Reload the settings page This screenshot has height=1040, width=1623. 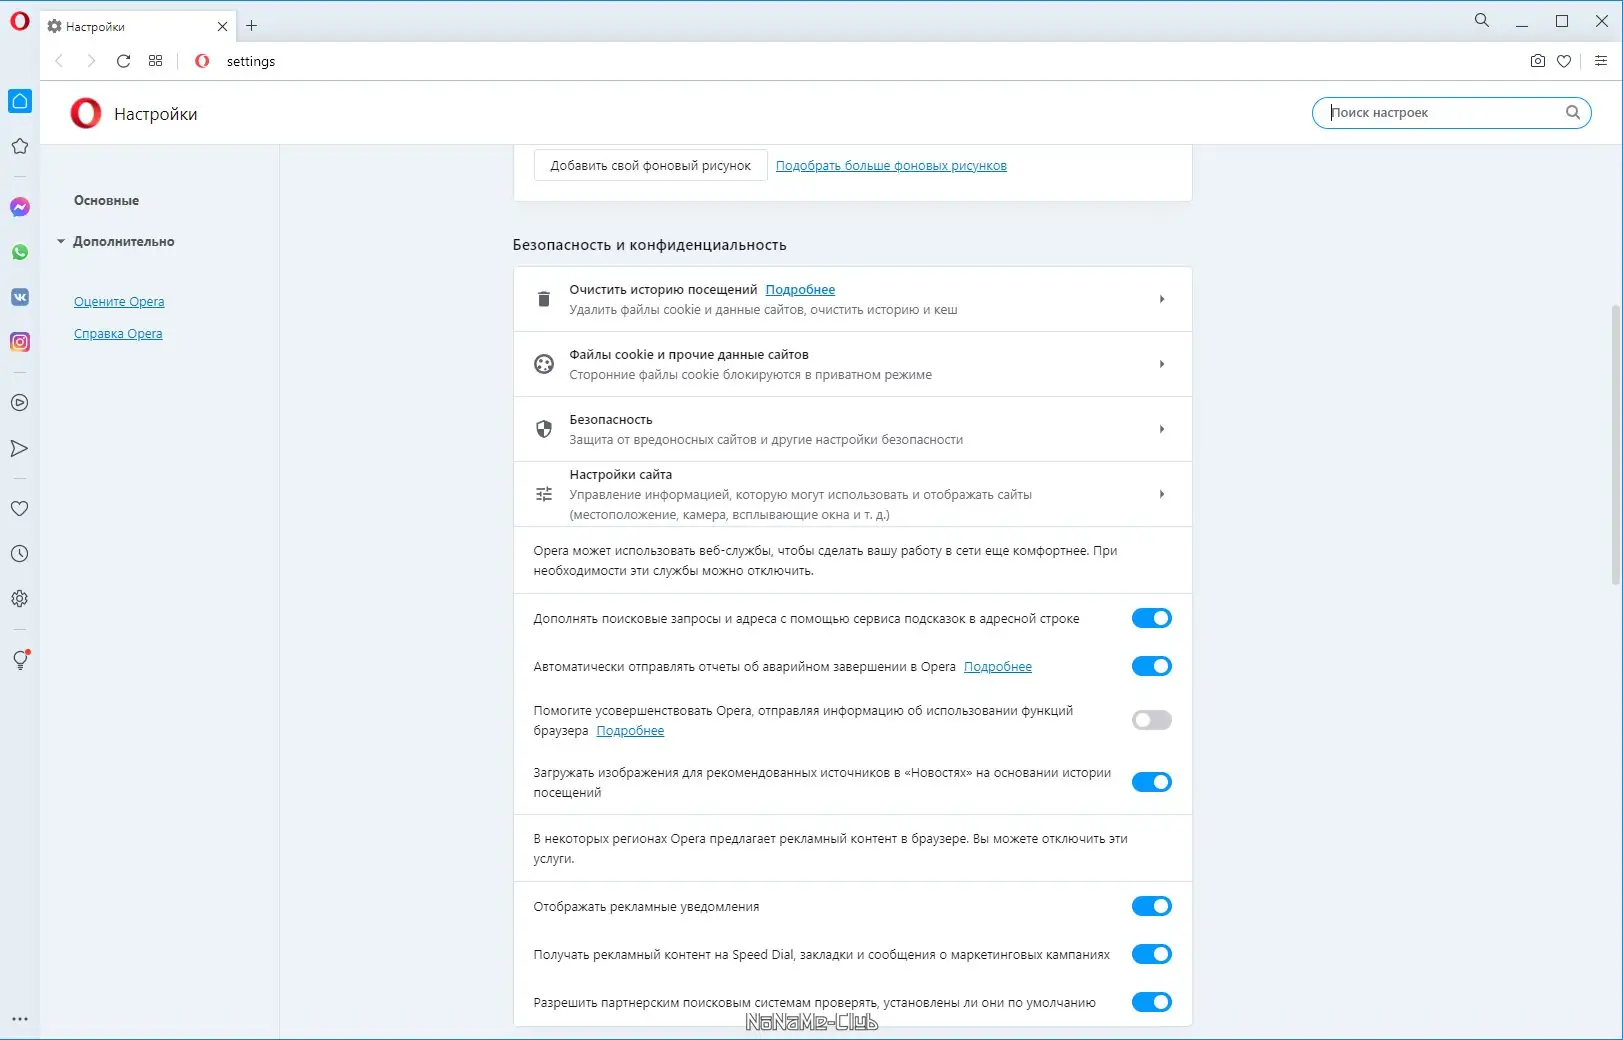point(123,61)
